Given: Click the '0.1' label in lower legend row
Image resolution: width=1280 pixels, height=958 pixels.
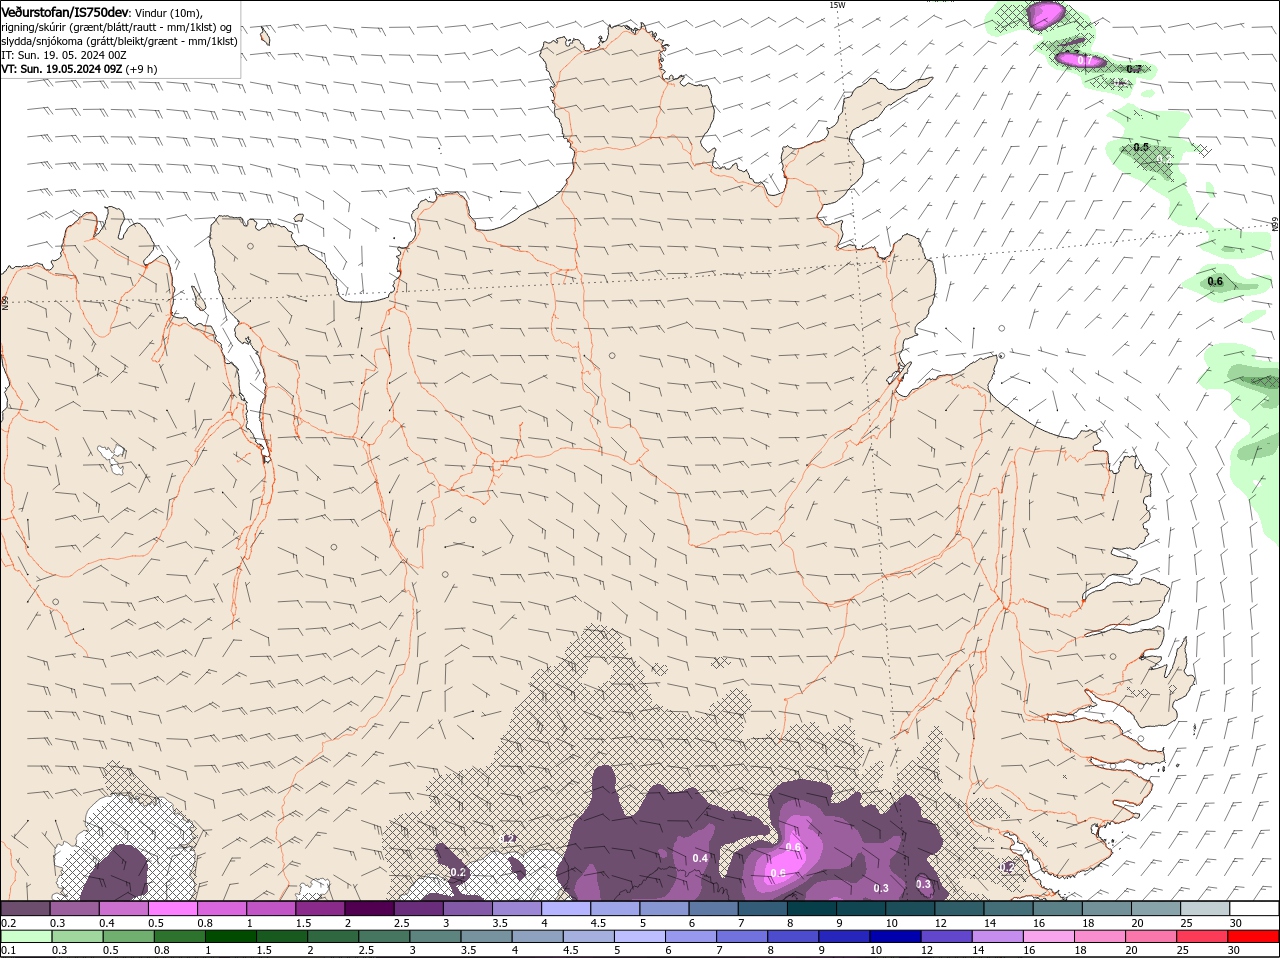Looking at the screenshot, I should point(8,950).
